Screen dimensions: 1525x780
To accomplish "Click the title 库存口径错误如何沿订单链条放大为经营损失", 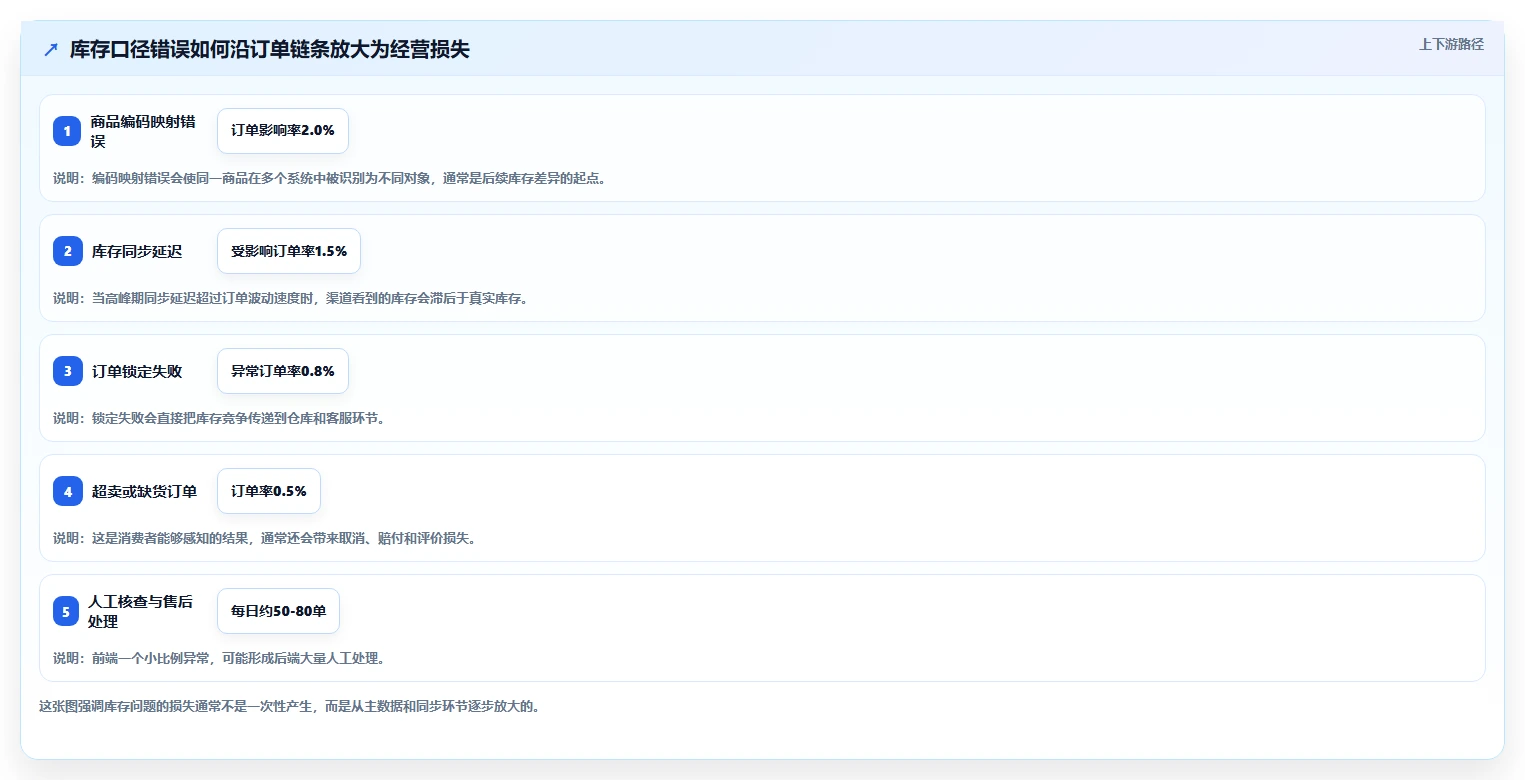I will point(270,50).
